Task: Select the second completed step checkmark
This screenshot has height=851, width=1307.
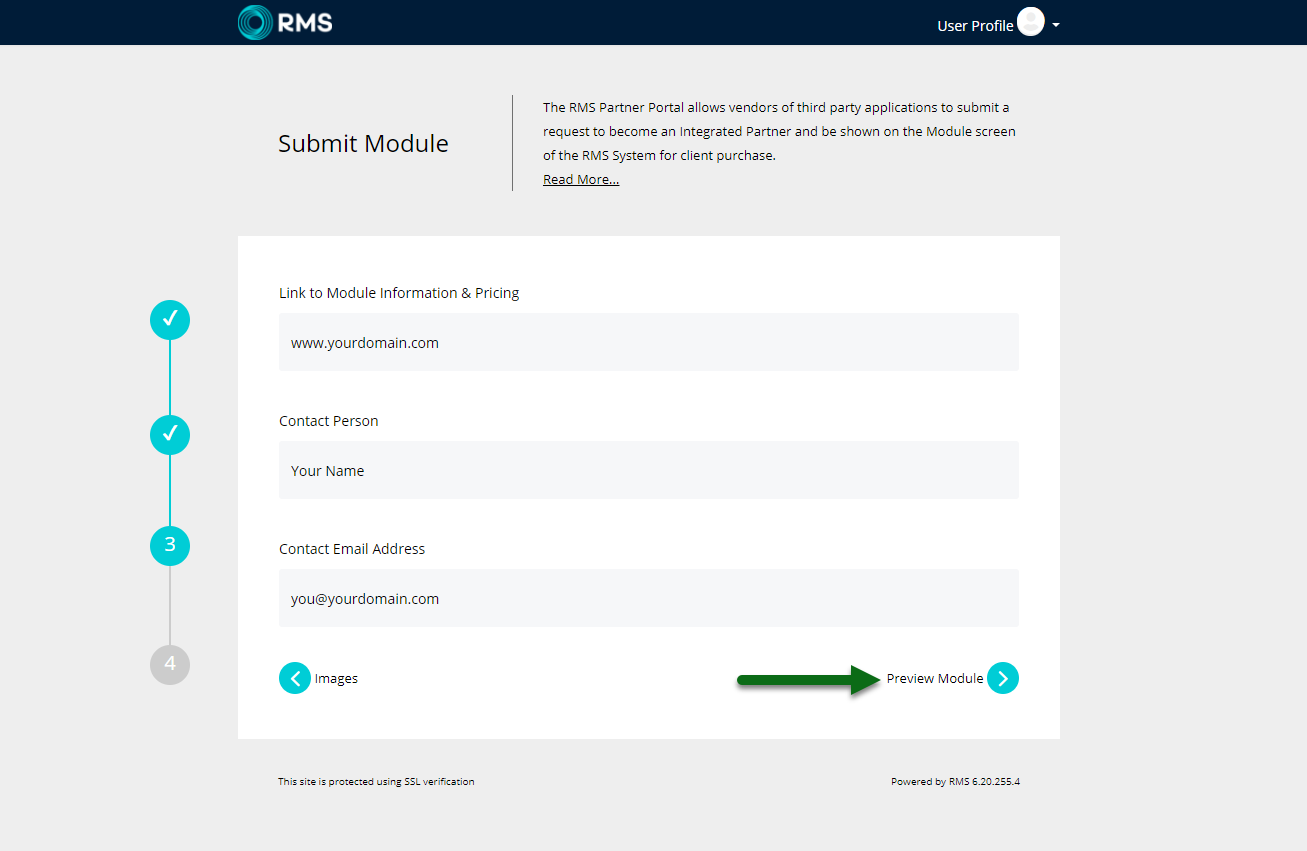Action: click(170, 435)
